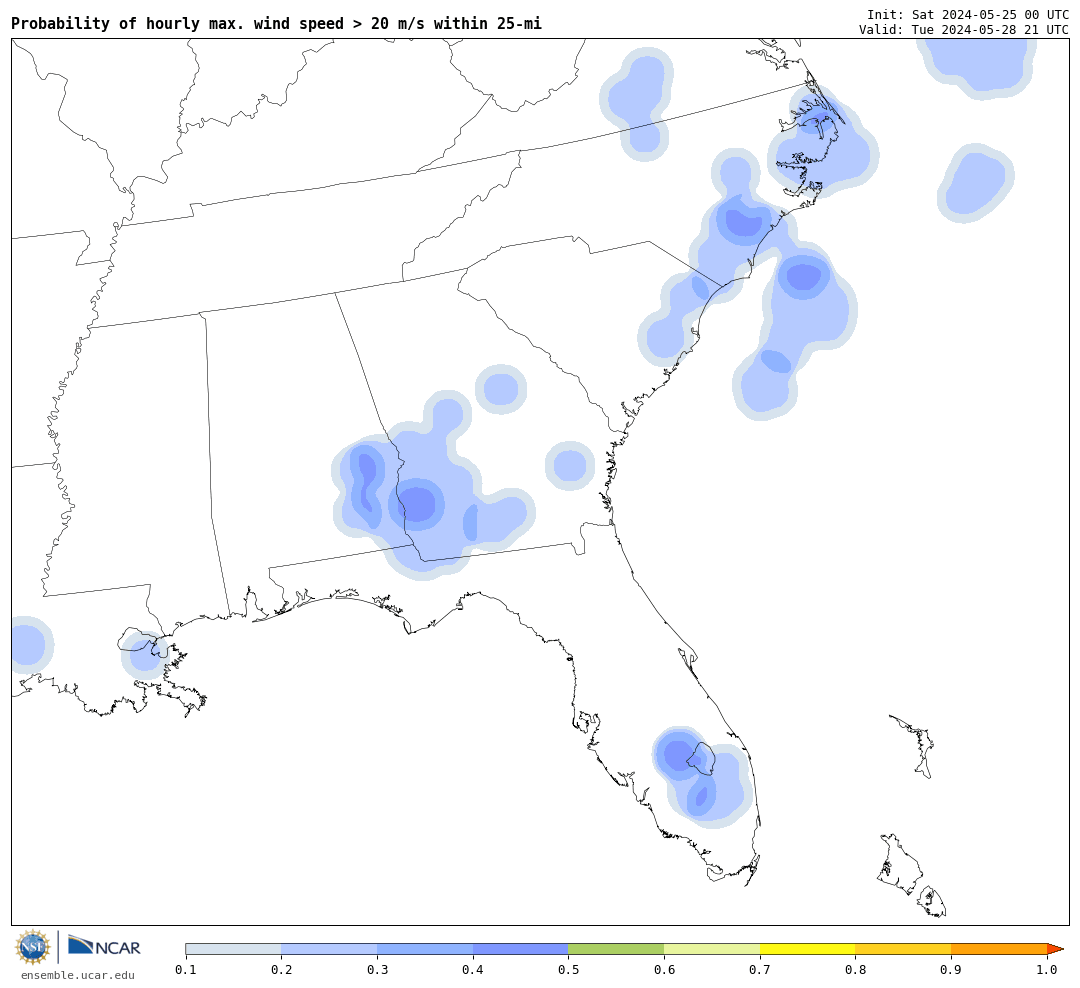Click the NCAR logo

point(104,945)
